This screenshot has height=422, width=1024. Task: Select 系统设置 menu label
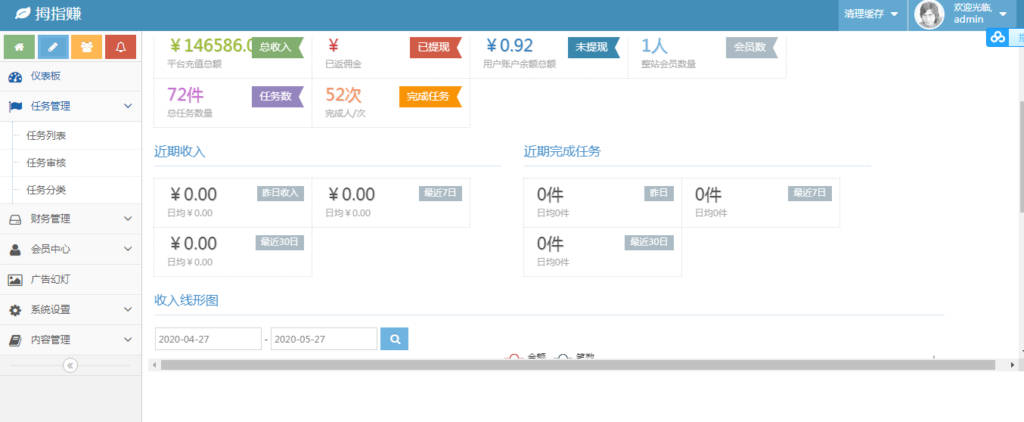click(x=50, y=310)
